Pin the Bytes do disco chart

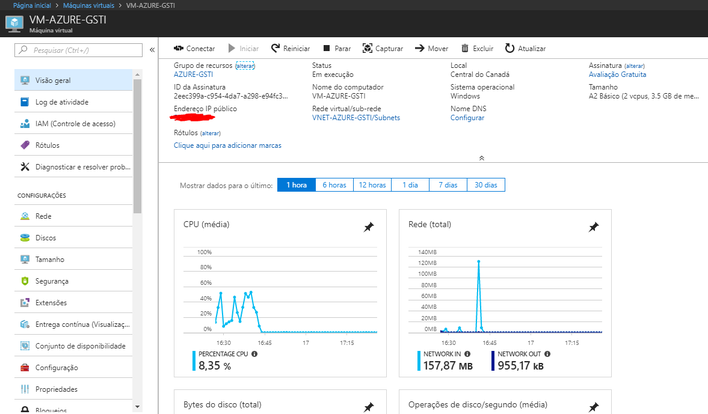coord(369,407)
